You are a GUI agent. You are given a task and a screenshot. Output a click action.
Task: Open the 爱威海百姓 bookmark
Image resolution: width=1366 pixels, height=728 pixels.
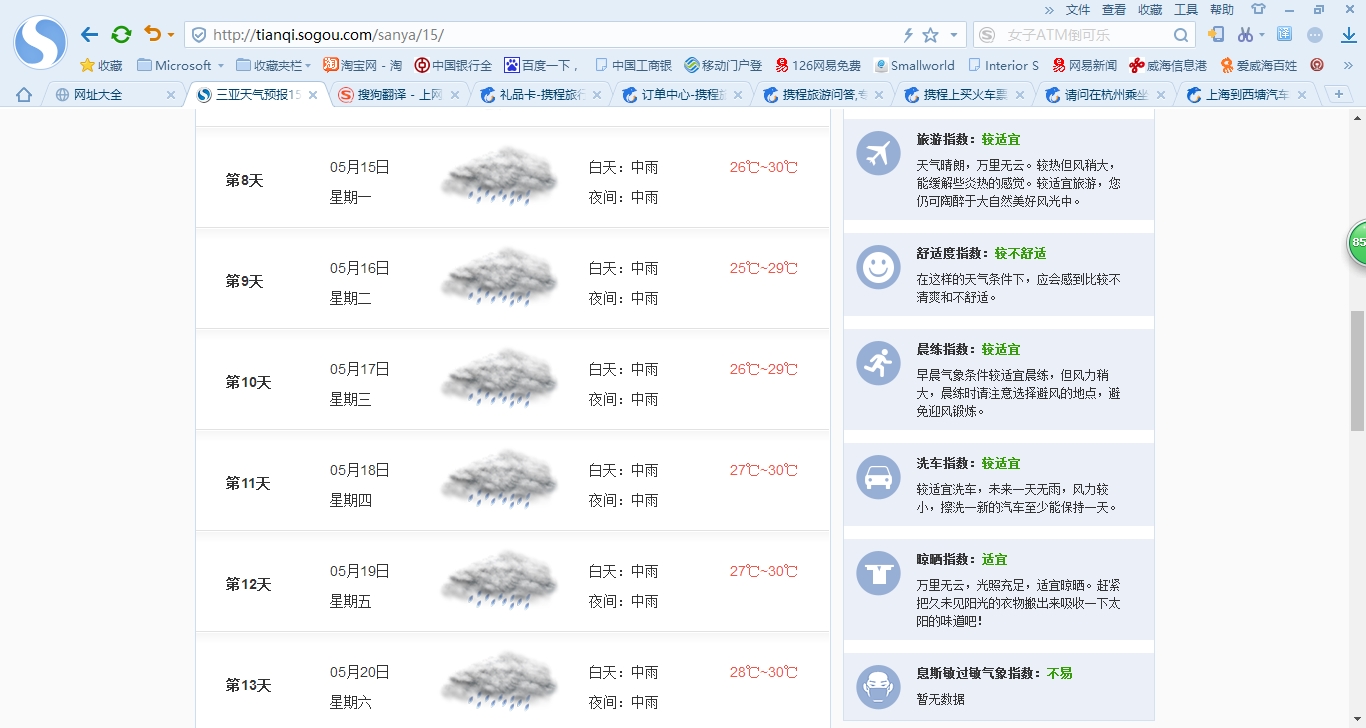[x=1258, y=65]
